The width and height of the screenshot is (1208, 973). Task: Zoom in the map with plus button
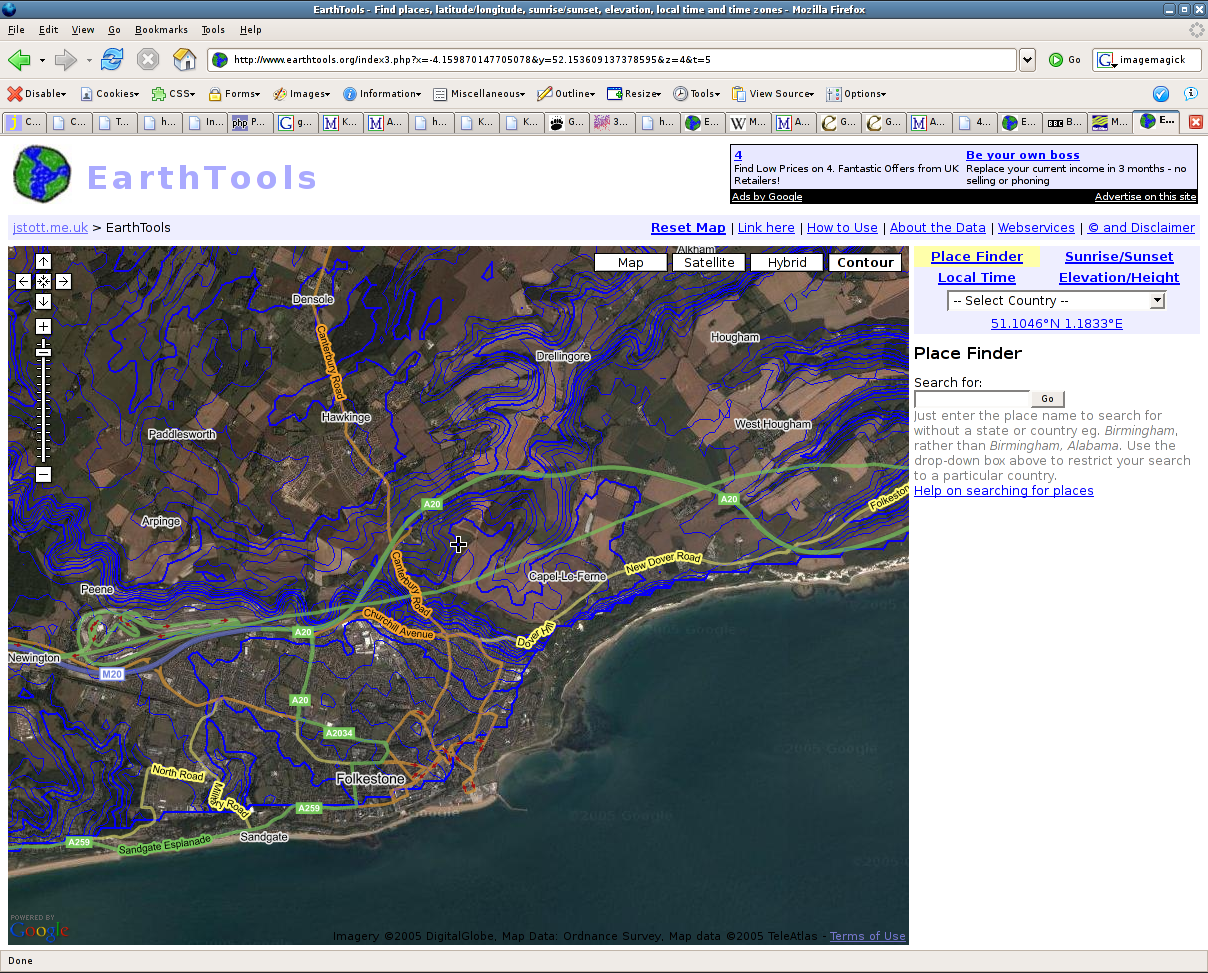[43, 326]
